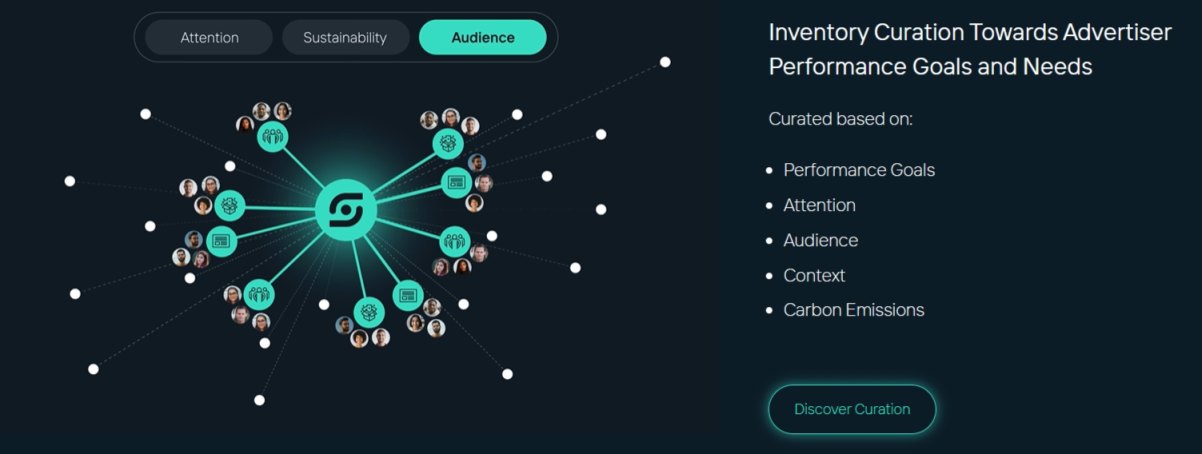Select the highlighted Audience tab
This screenshot has height=454, width=1202.
(483, 38)
